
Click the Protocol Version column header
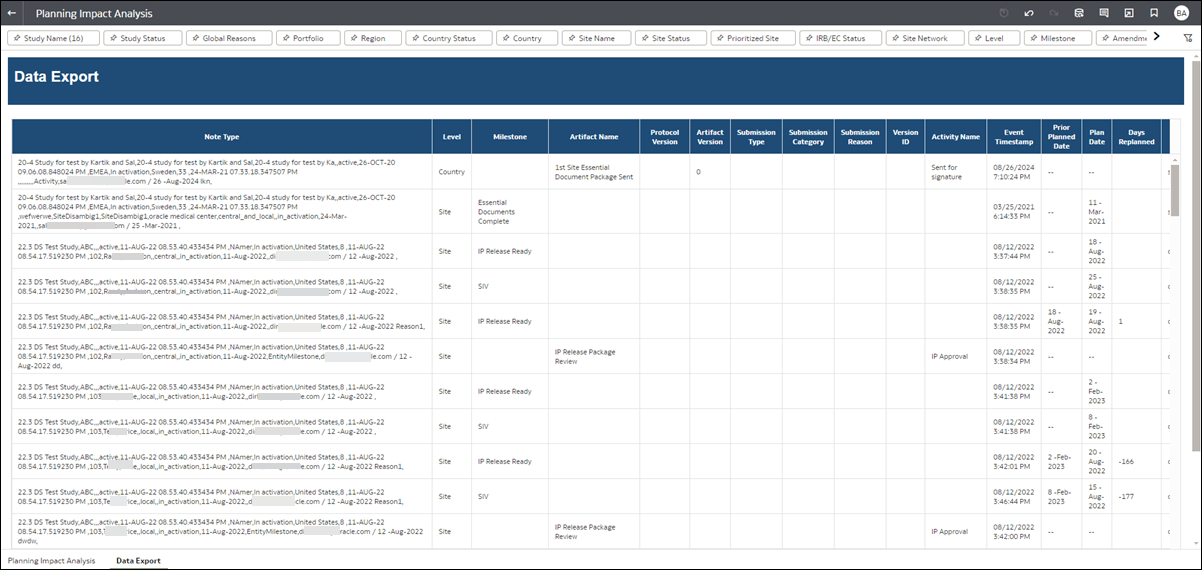(664, 137)
